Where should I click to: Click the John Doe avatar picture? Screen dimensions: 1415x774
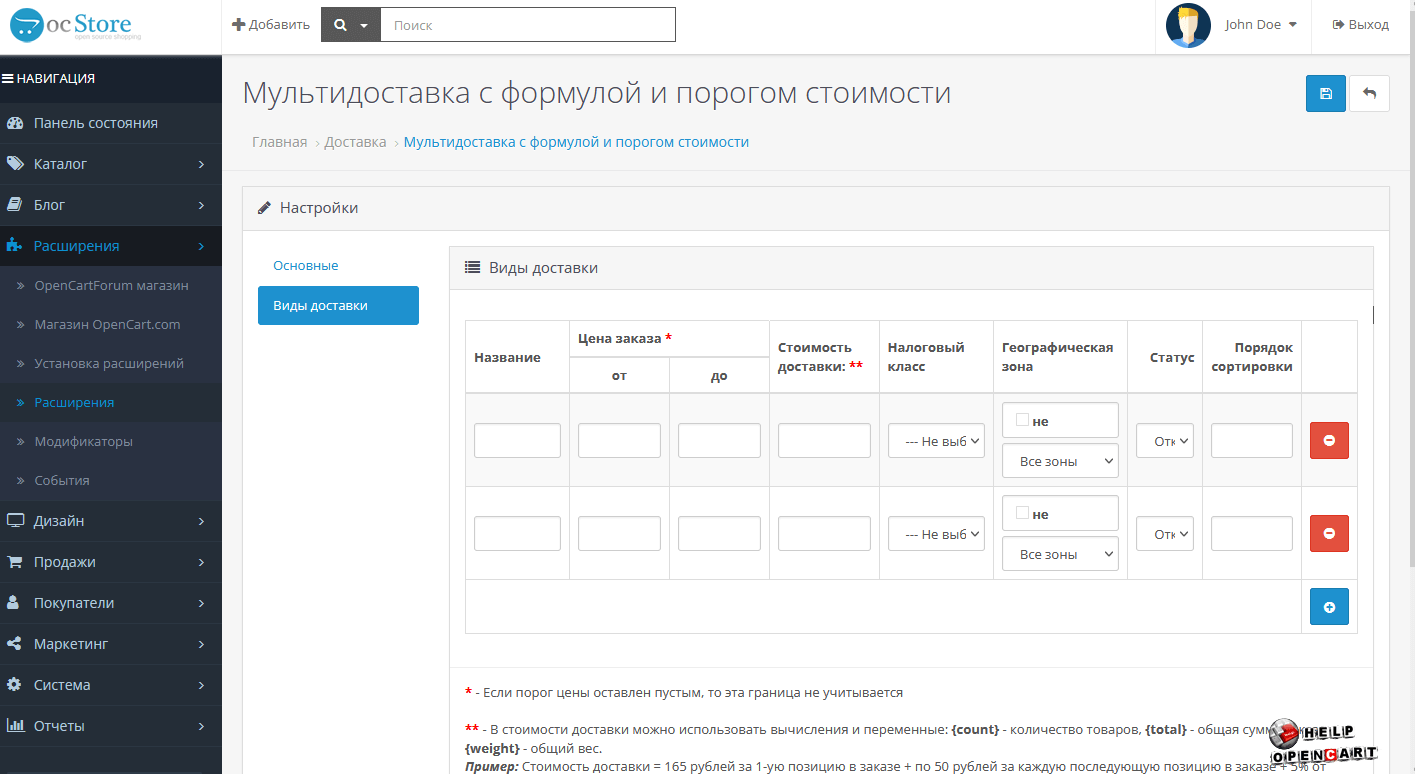click(x=1188, y=25)
